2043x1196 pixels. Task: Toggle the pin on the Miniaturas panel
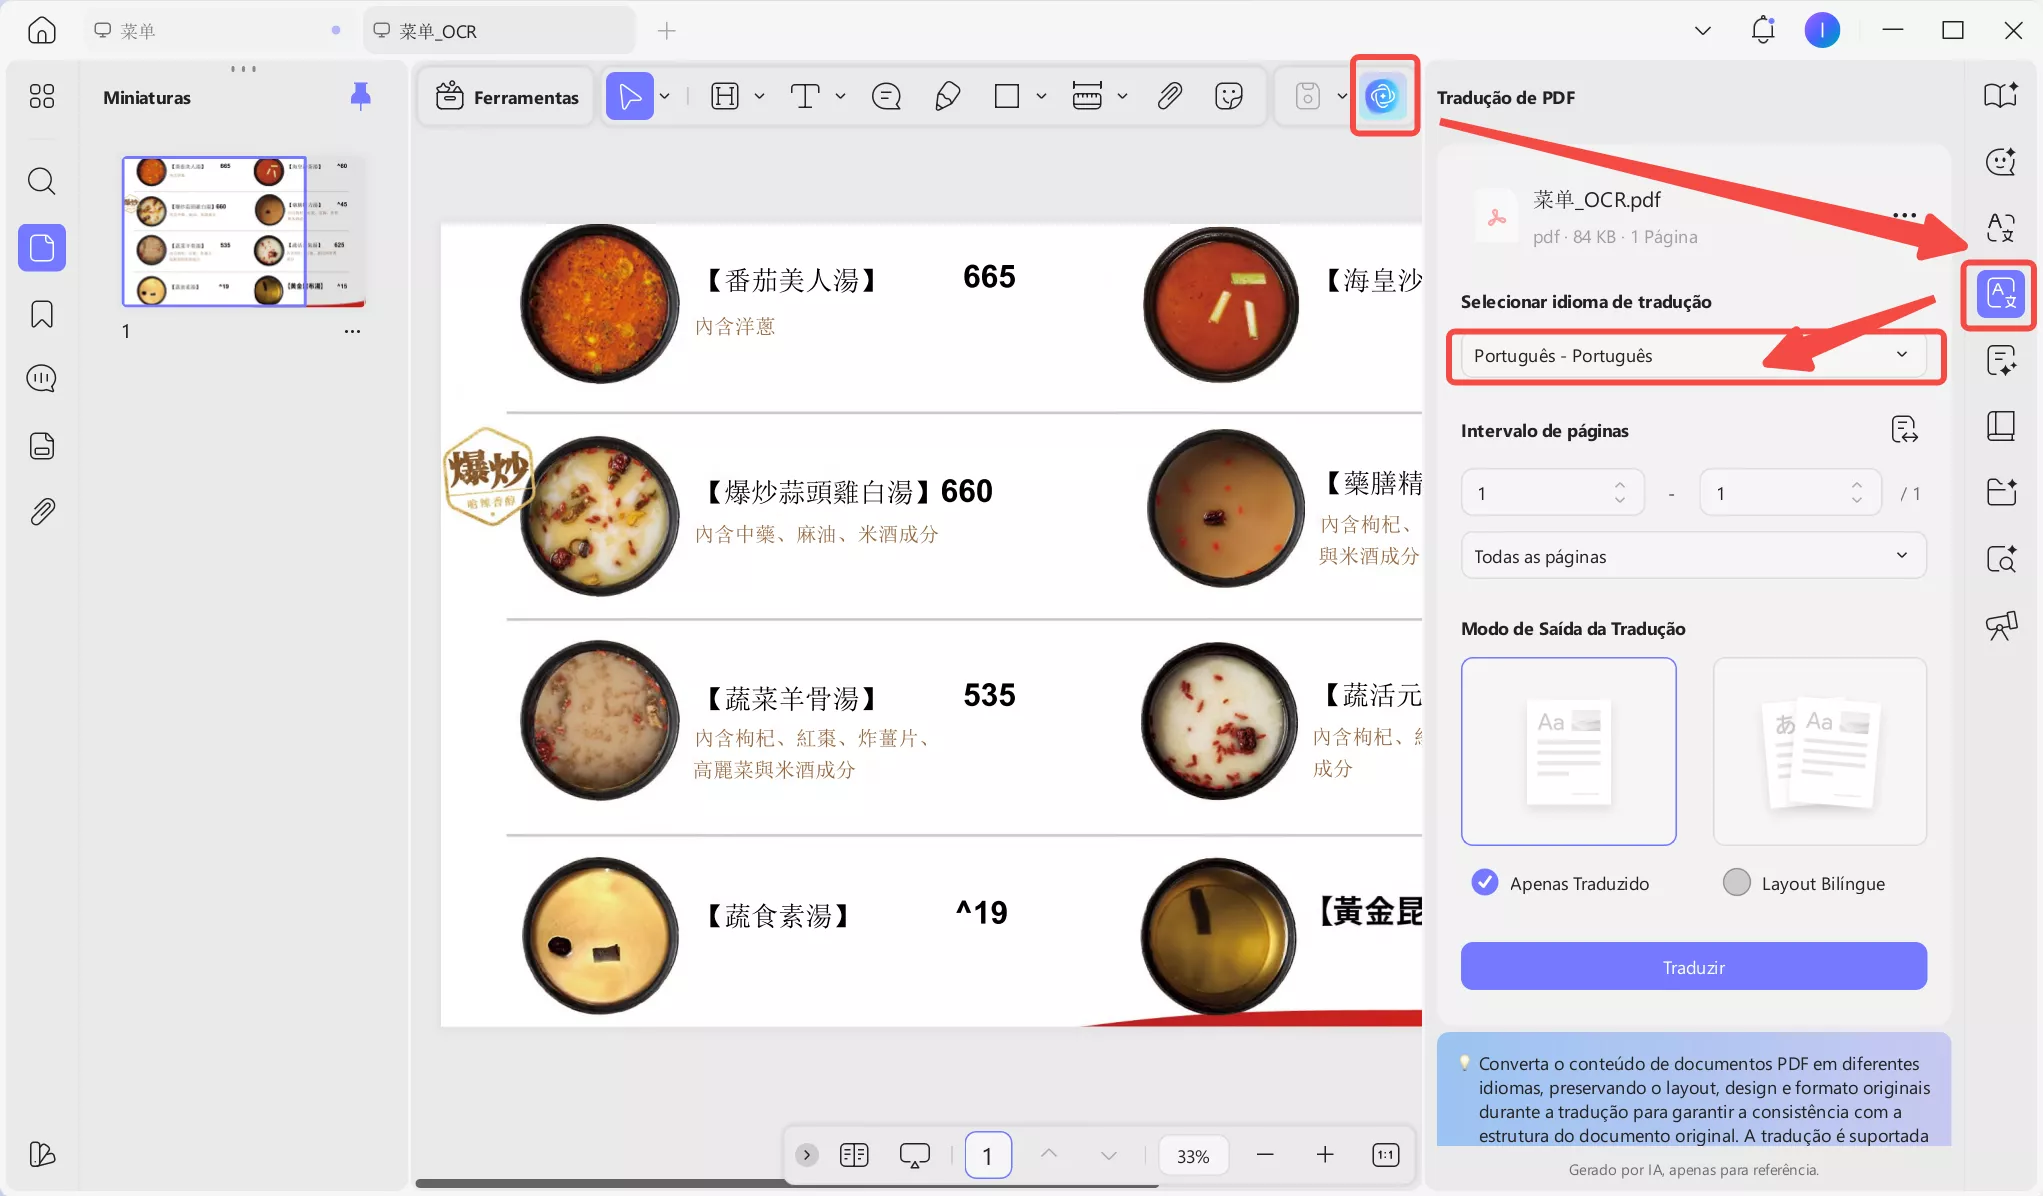tap(360, 96)
